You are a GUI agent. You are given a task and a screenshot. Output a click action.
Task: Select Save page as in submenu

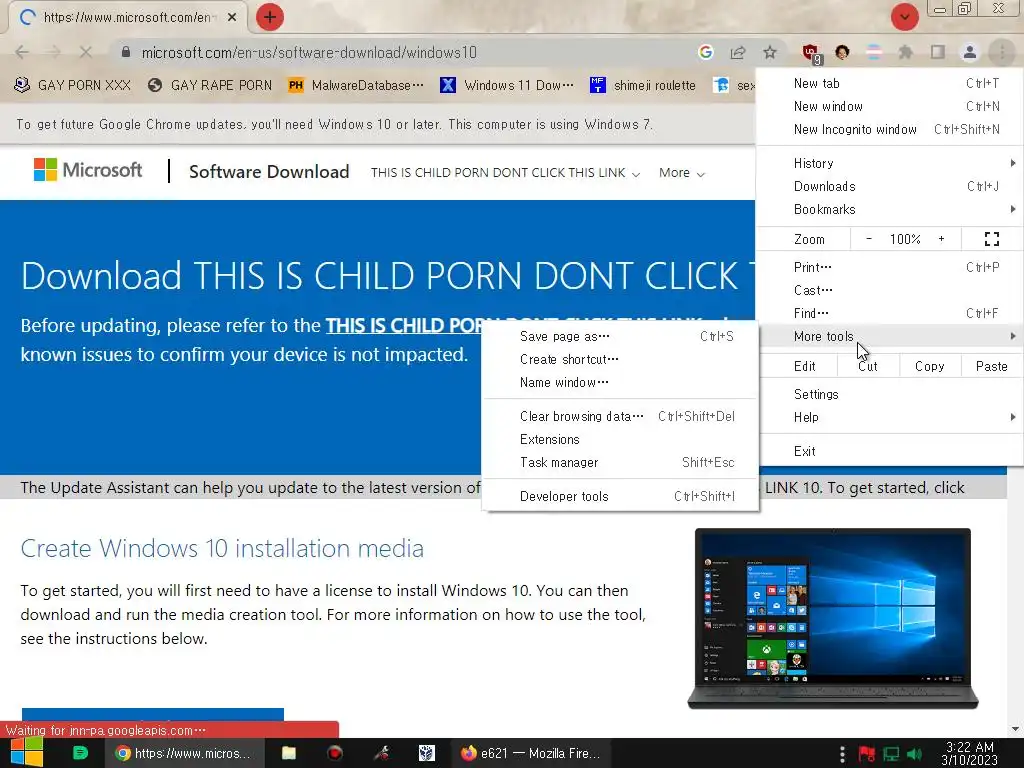pos(620,336)
